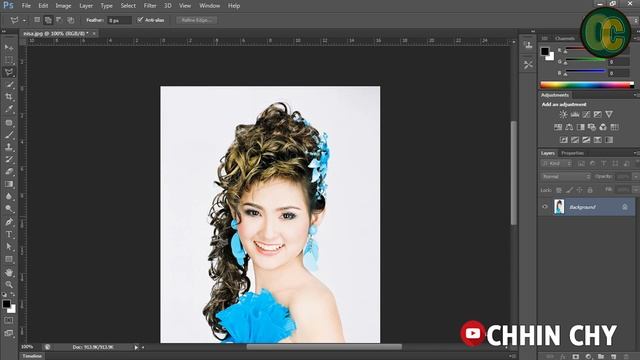Select the Hand tool
The width and height of the screenshot is (640, 360).
point(9,272)
